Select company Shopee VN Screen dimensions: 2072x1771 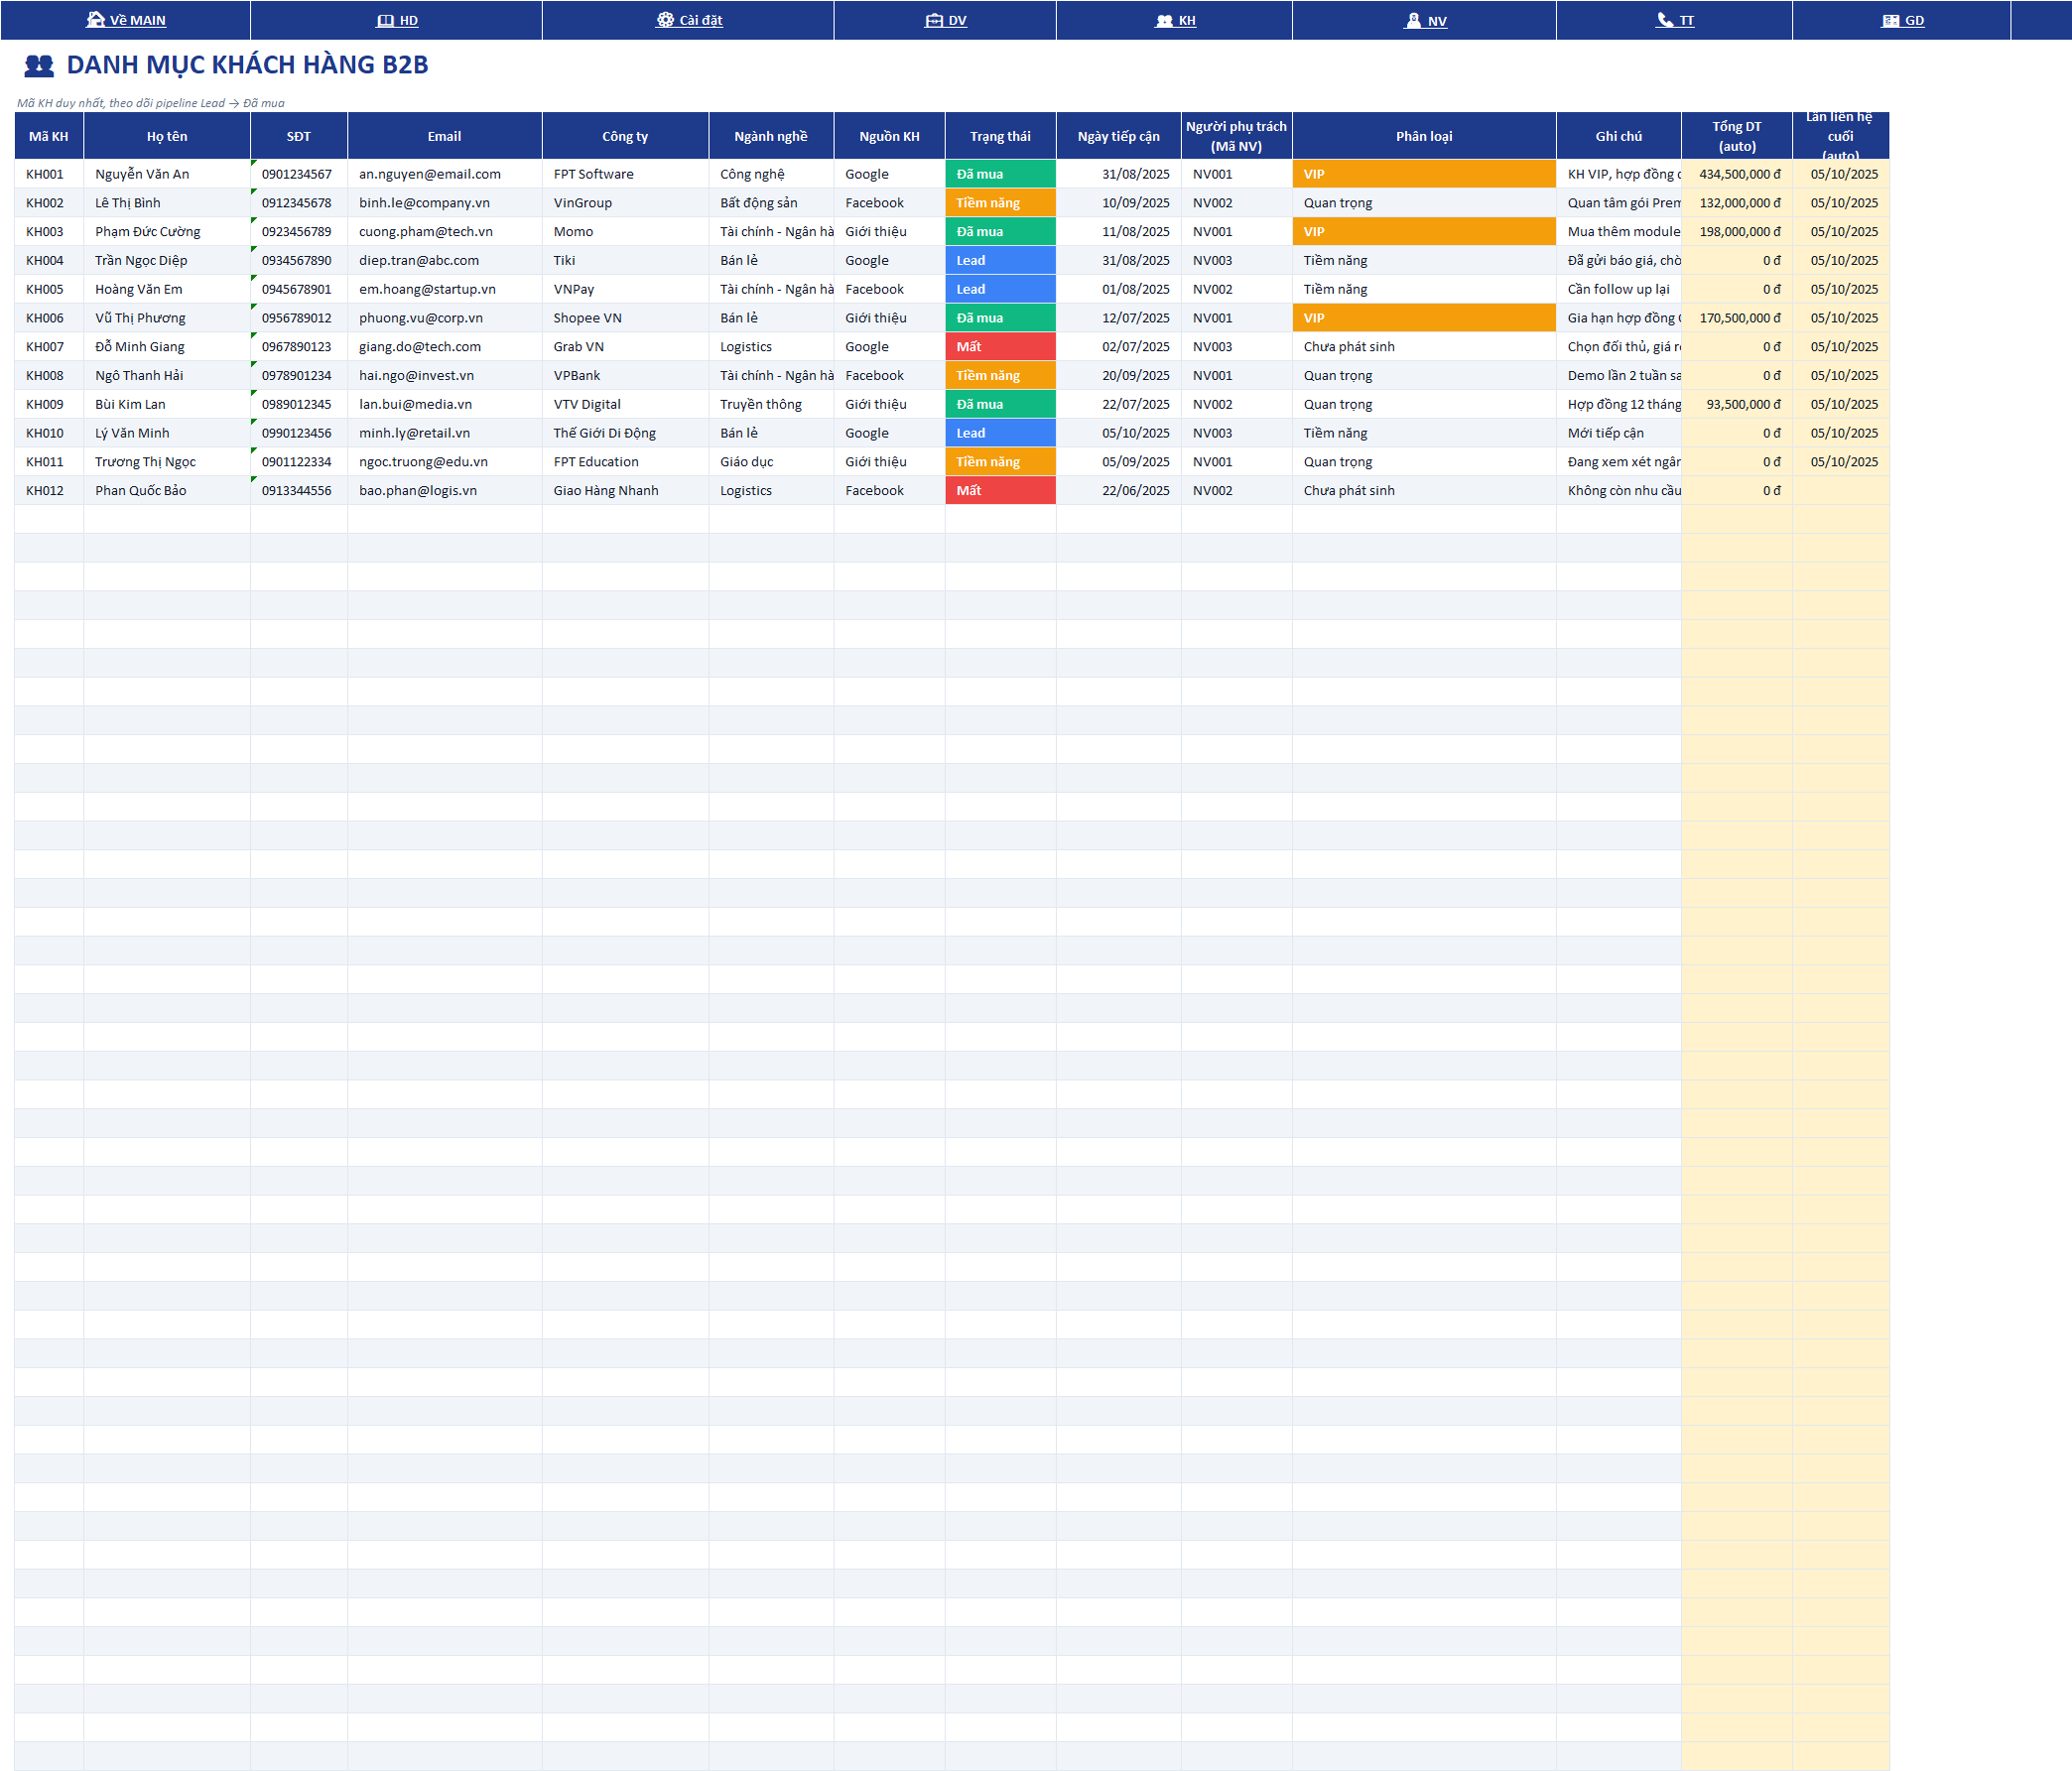[x=625, y=318]
